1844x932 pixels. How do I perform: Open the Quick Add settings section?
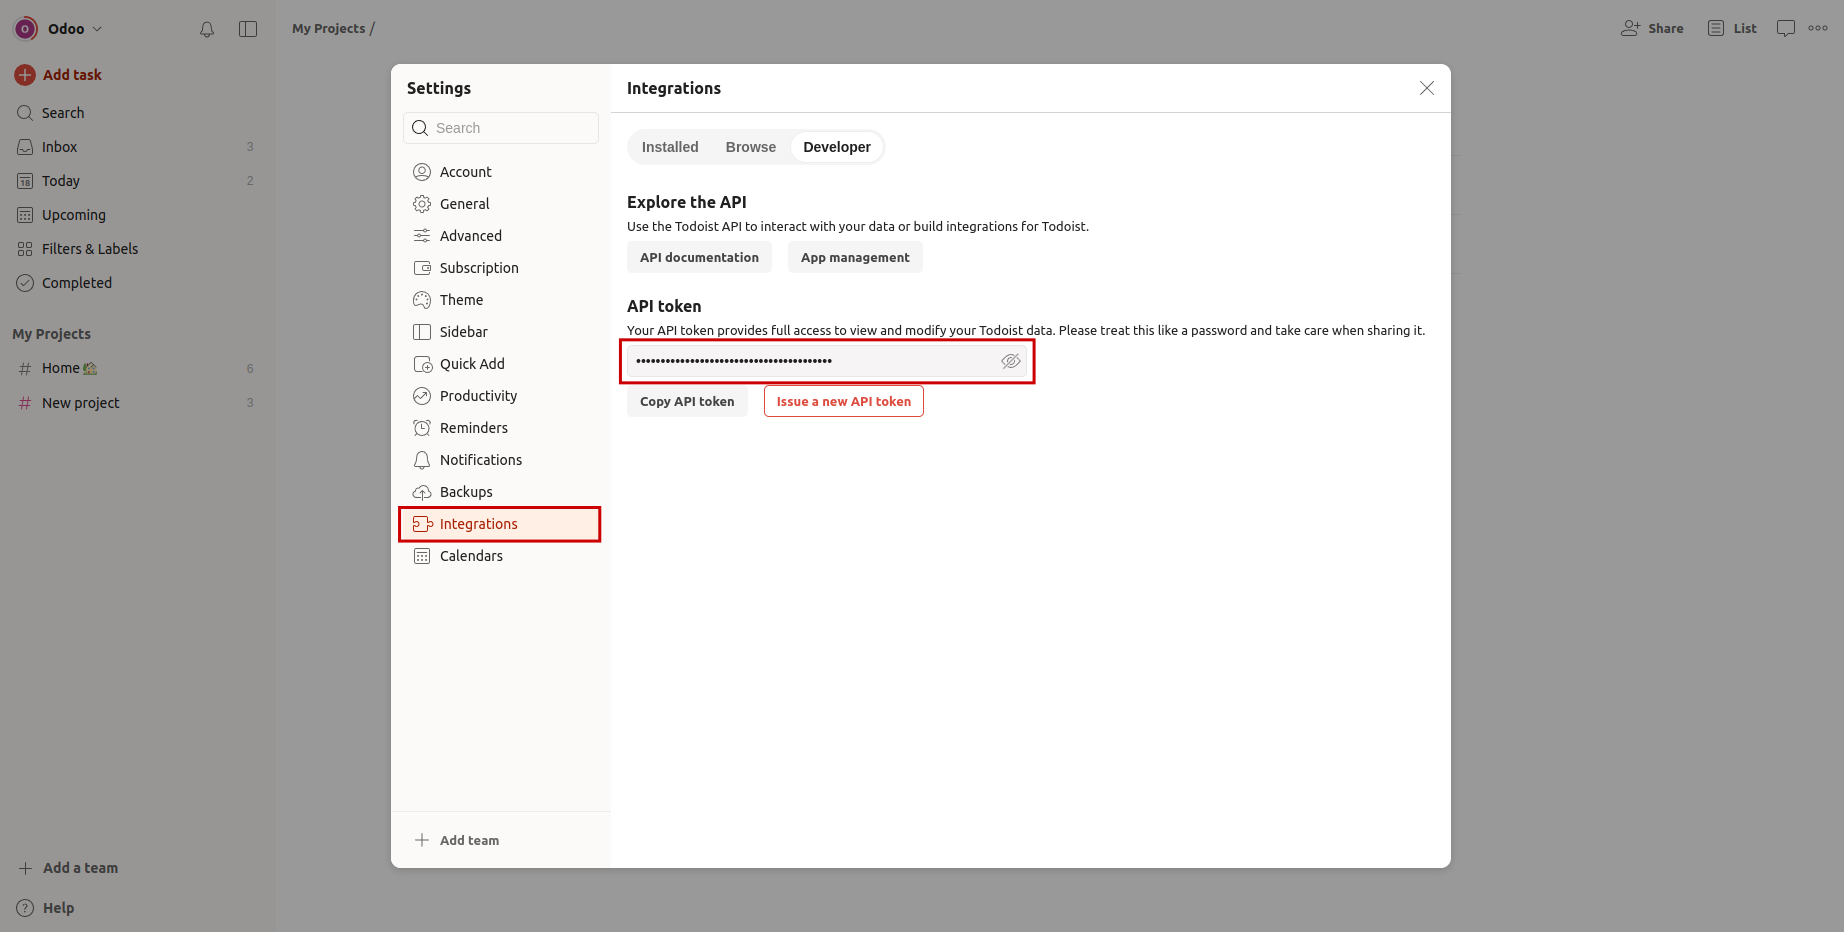501,364
